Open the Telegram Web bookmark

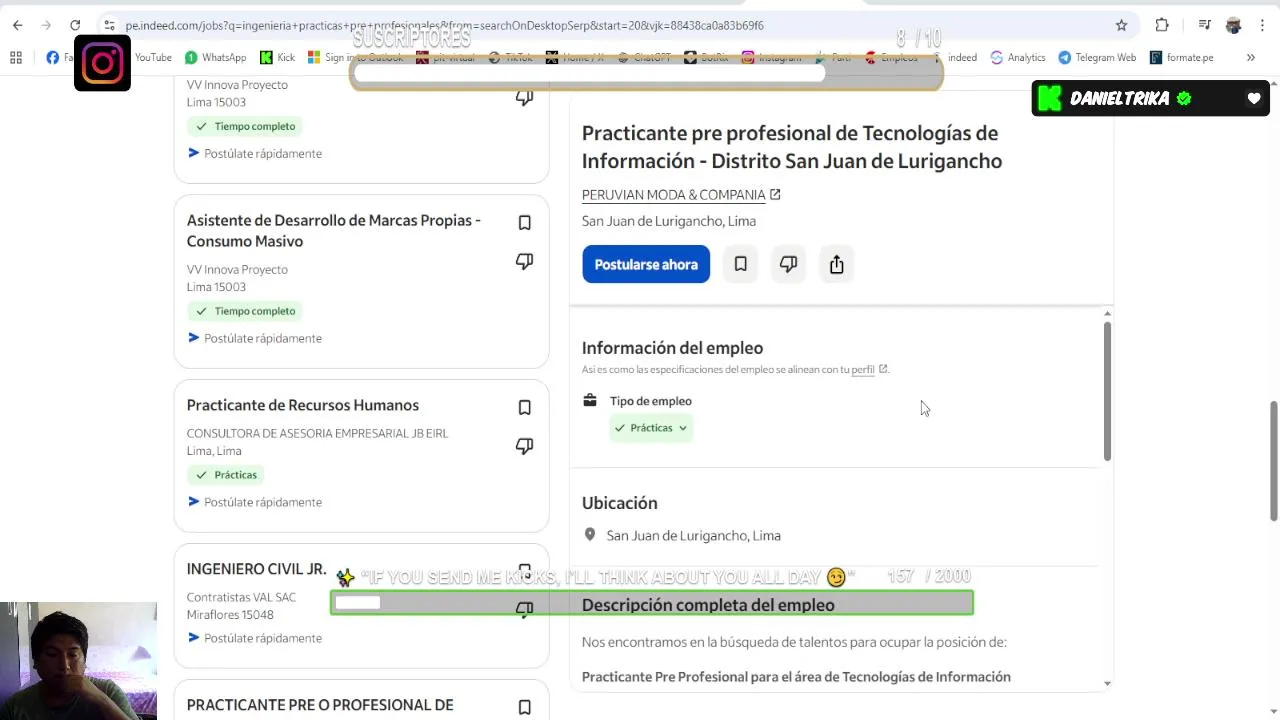(x=1097, y=57)
